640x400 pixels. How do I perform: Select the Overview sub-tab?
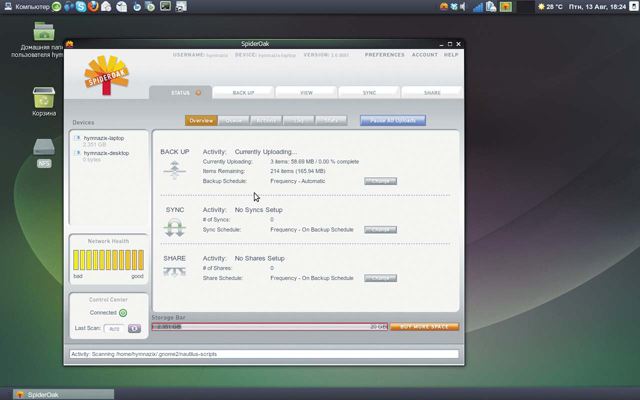(x=201, y=120)
